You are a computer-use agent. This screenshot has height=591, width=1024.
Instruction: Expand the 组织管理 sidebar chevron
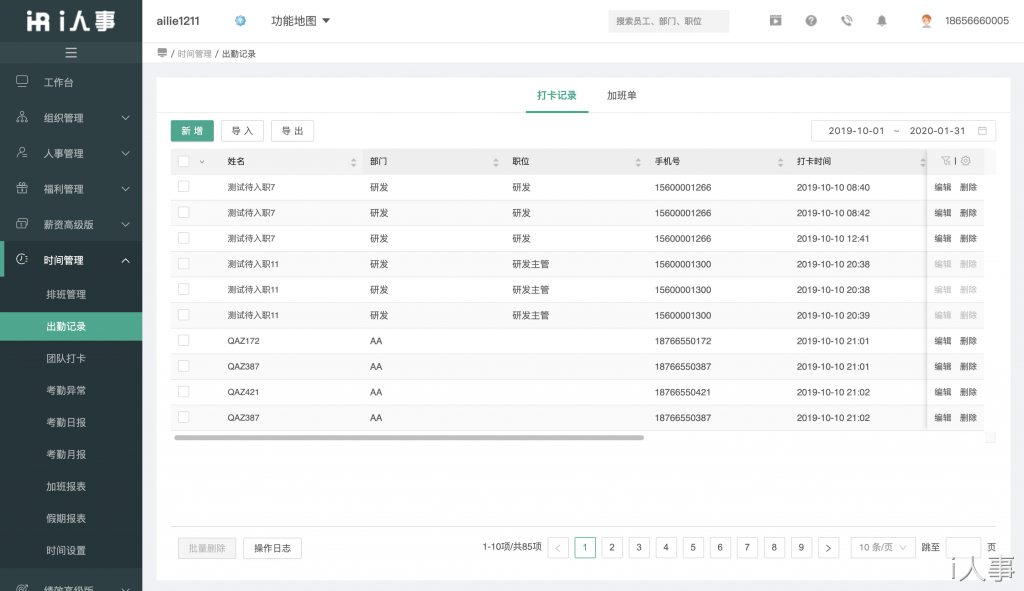(x=125, y=118)
